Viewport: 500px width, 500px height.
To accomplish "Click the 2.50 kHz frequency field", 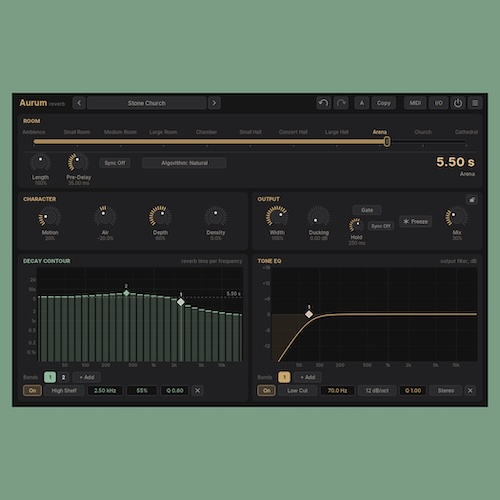I will coord(105,390).
